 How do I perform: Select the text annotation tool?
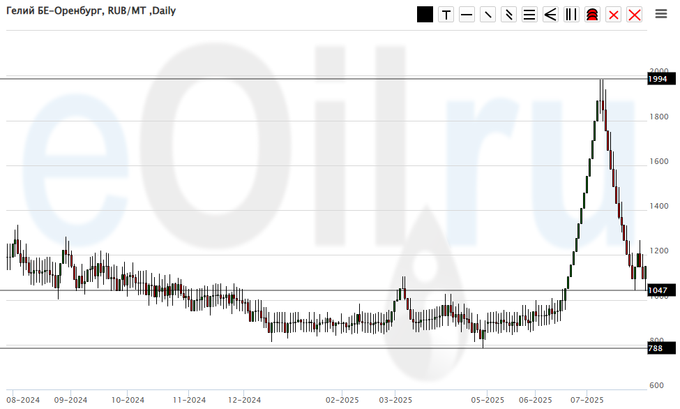(x=446, y=14)
